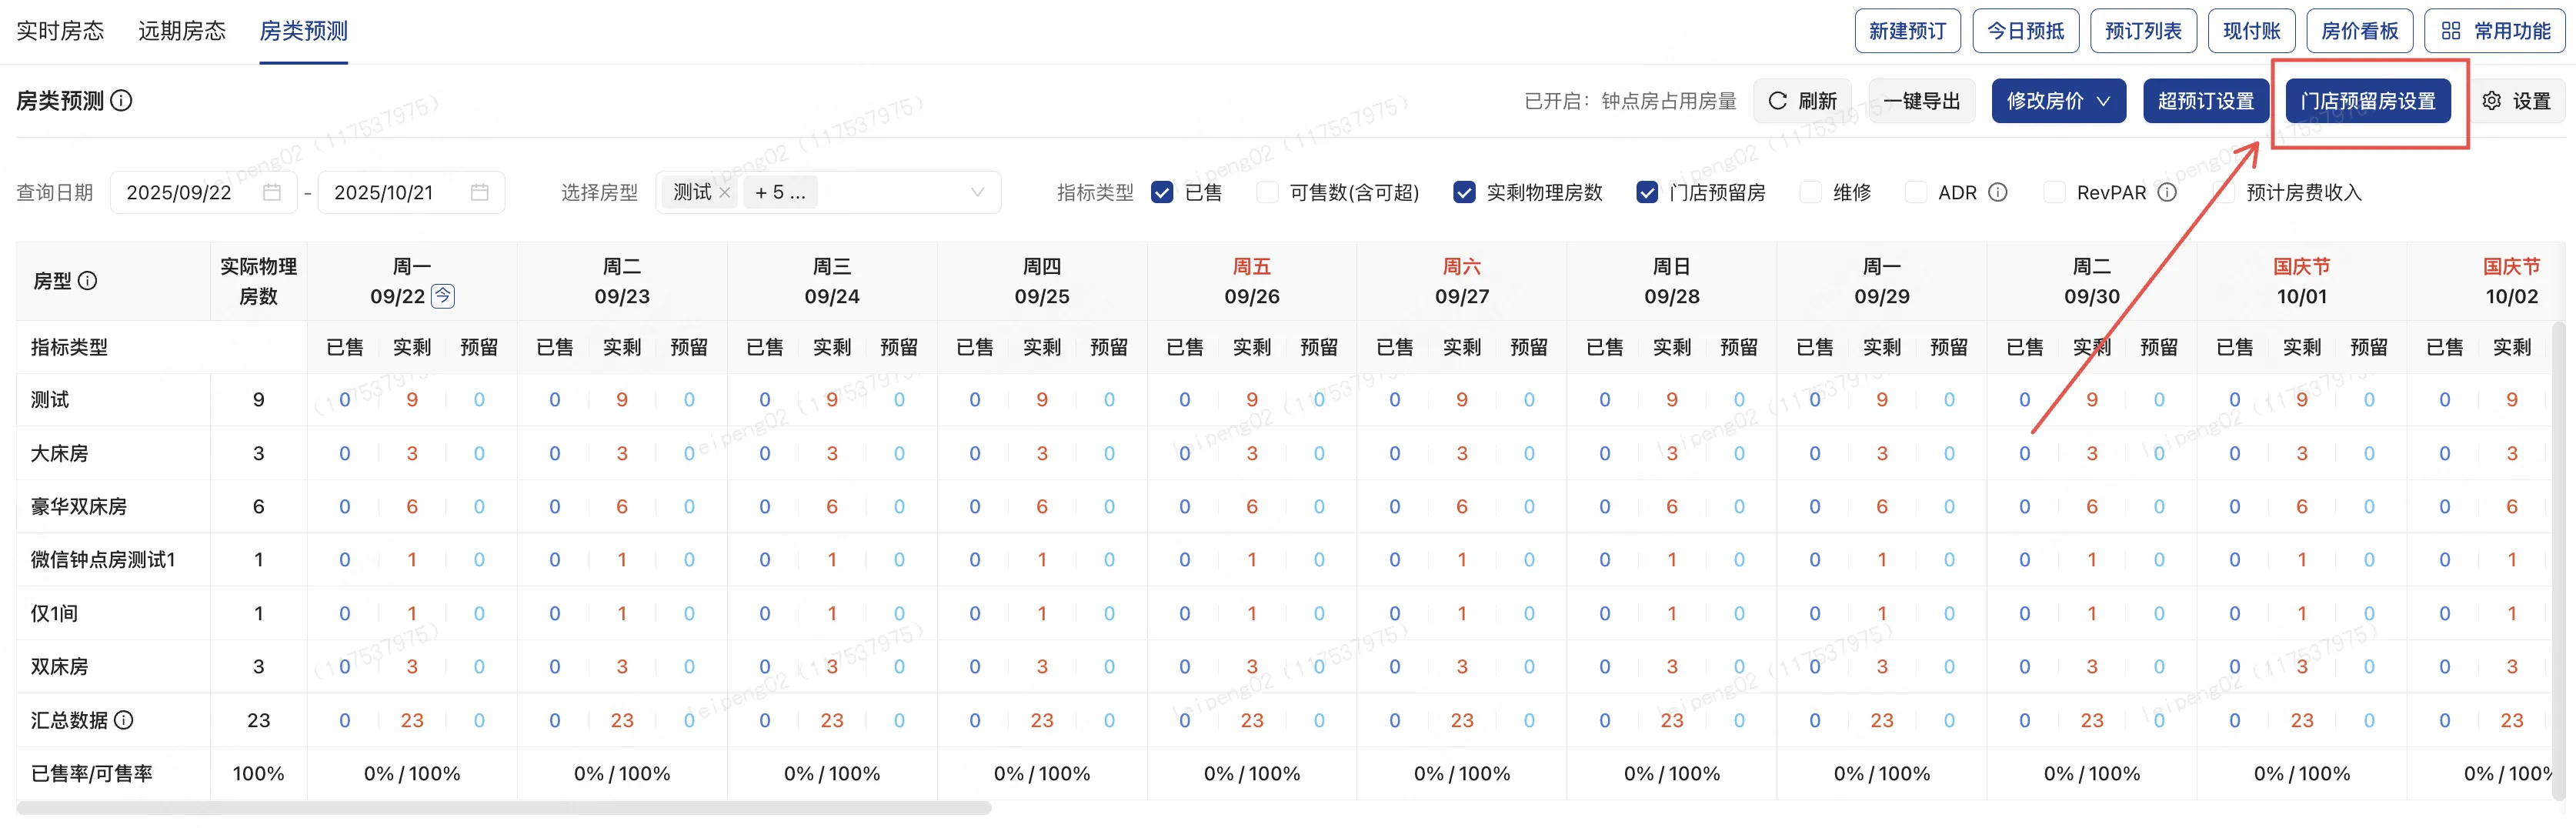Viewport: 2576px width, 828px height.
Task: Click 豪华双床房 physical count 6
Action: tap(258, 507)
